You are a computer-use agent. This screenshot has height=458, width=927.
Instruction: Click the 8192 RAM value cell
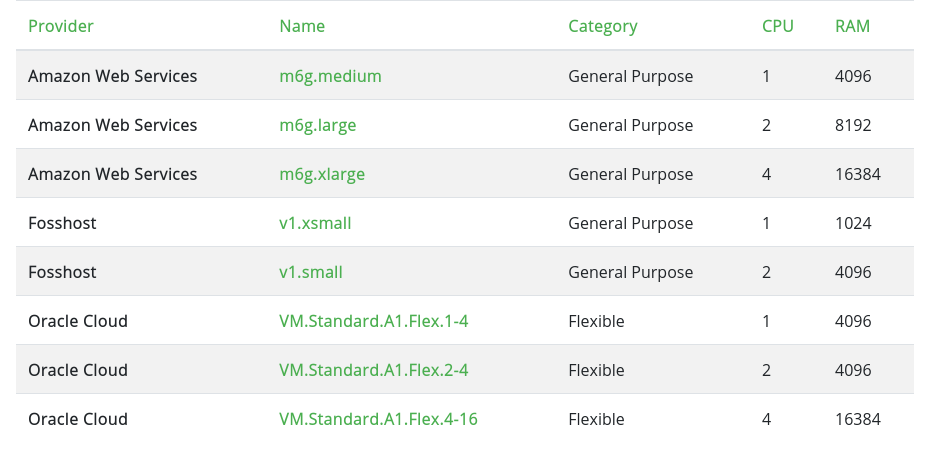pyautogui.click(x=853, y=125)
